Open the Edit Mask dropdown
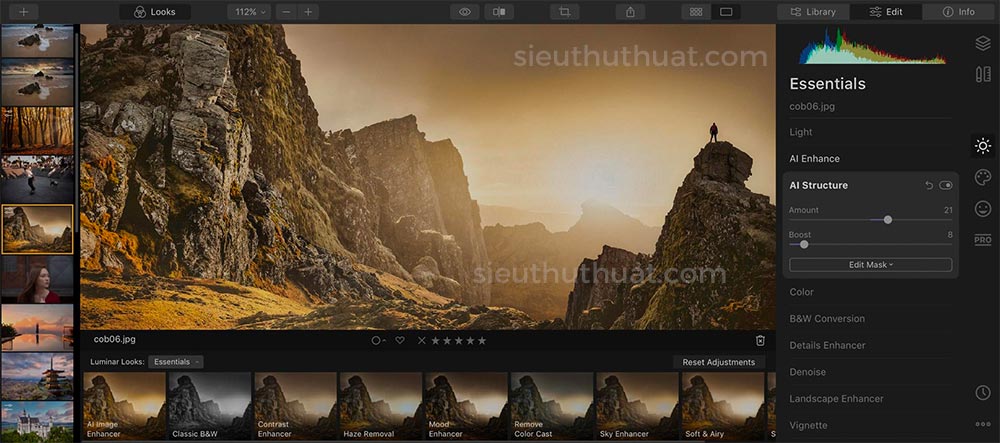 tap(871, 265)
